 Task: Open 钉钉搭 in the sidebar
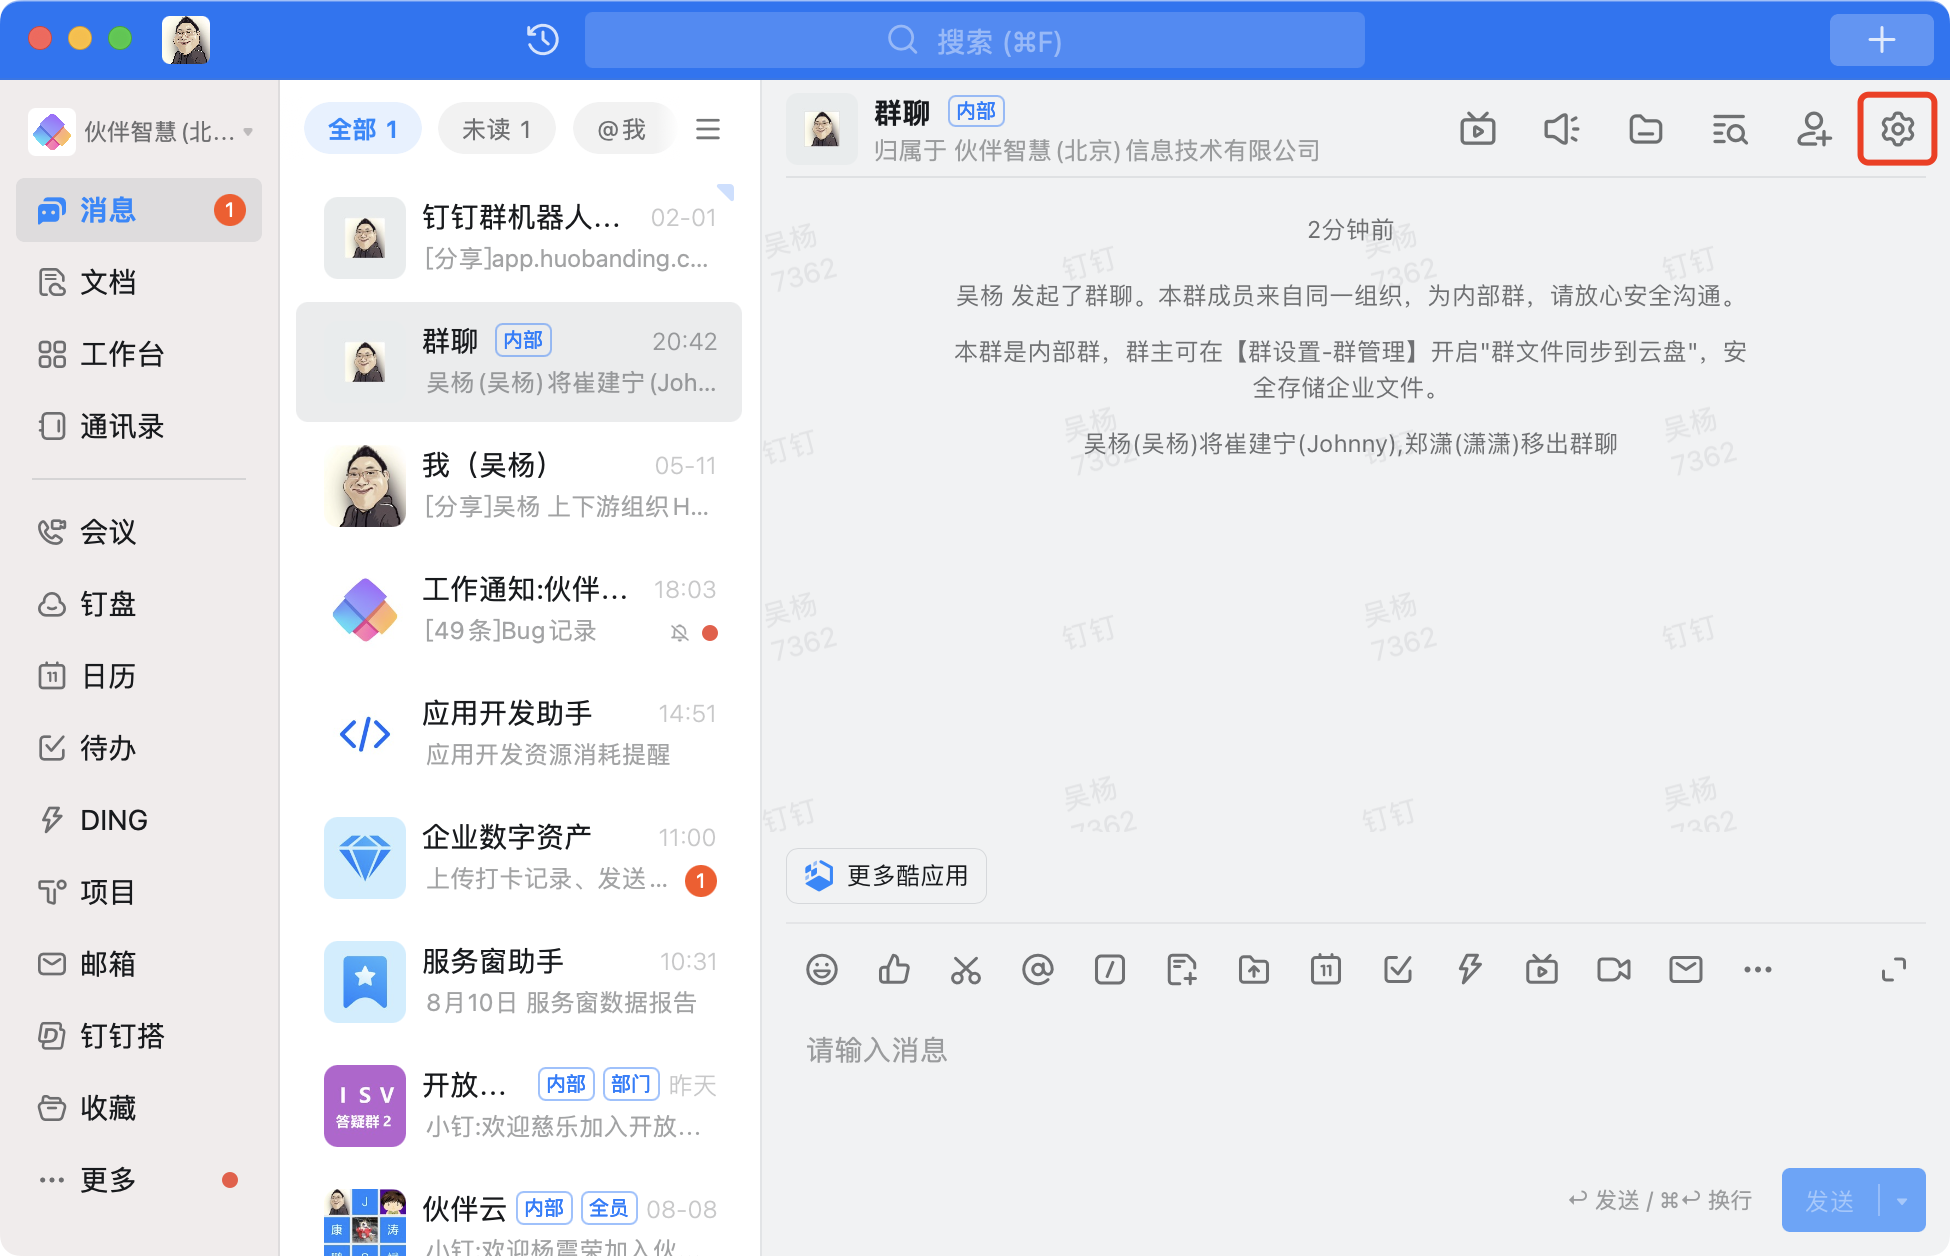(x=139, y=1036)
